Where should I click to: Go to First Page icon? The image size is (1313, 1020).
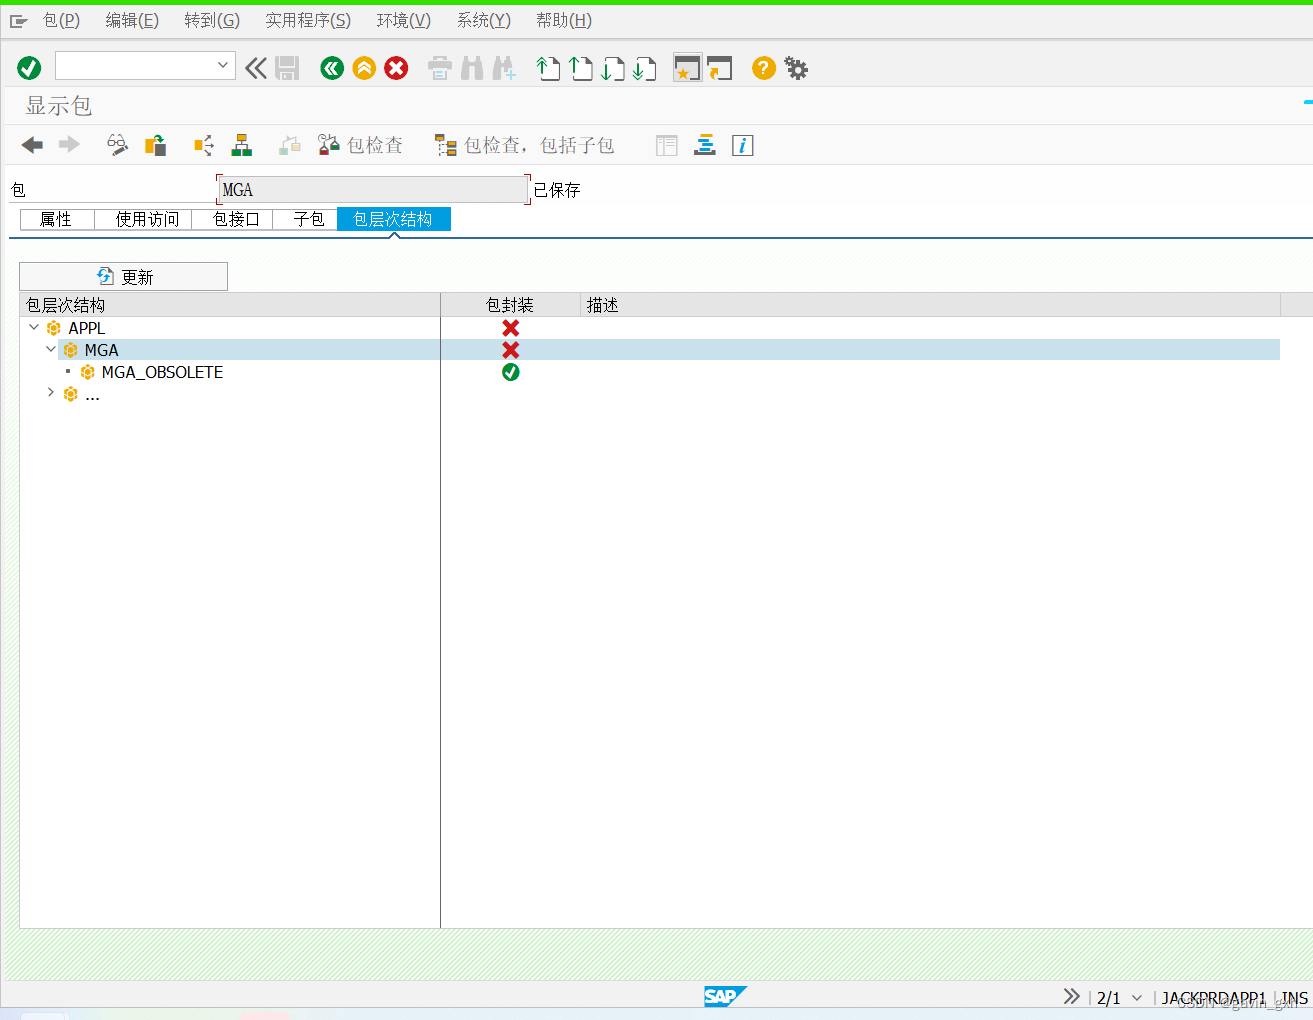548,68
